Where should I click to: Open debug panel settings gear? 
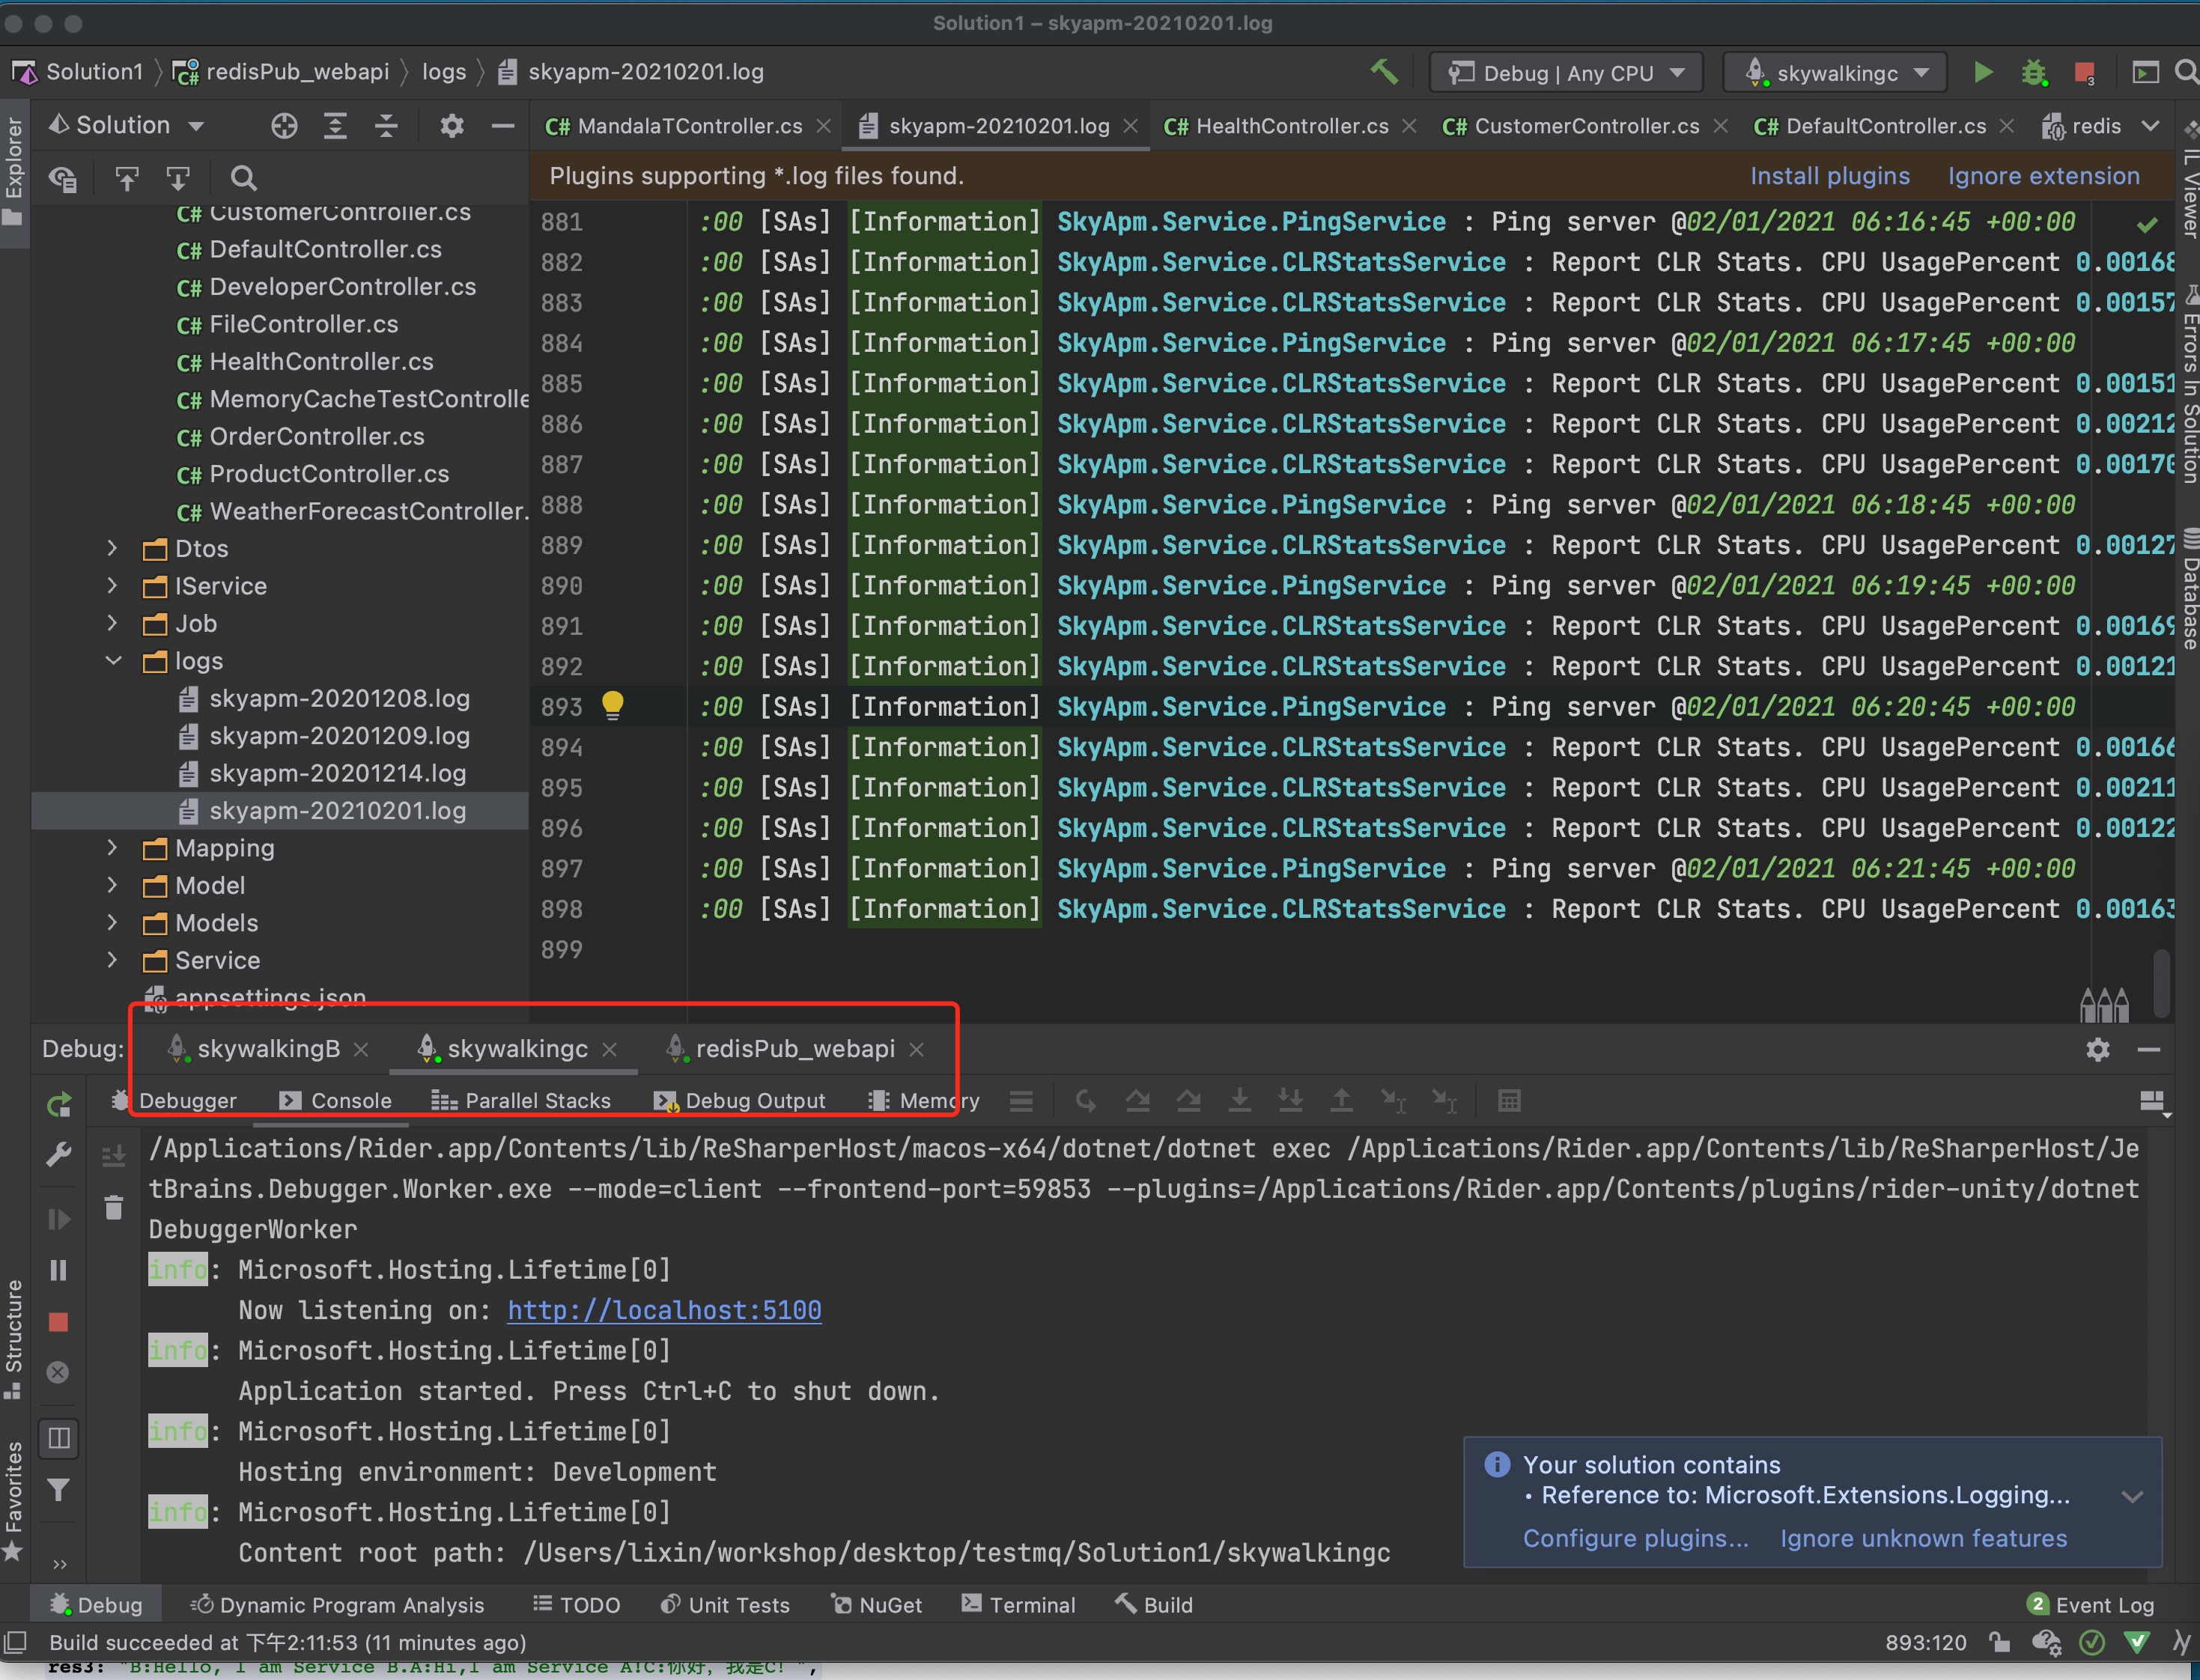click(x=2098, y=1049)
